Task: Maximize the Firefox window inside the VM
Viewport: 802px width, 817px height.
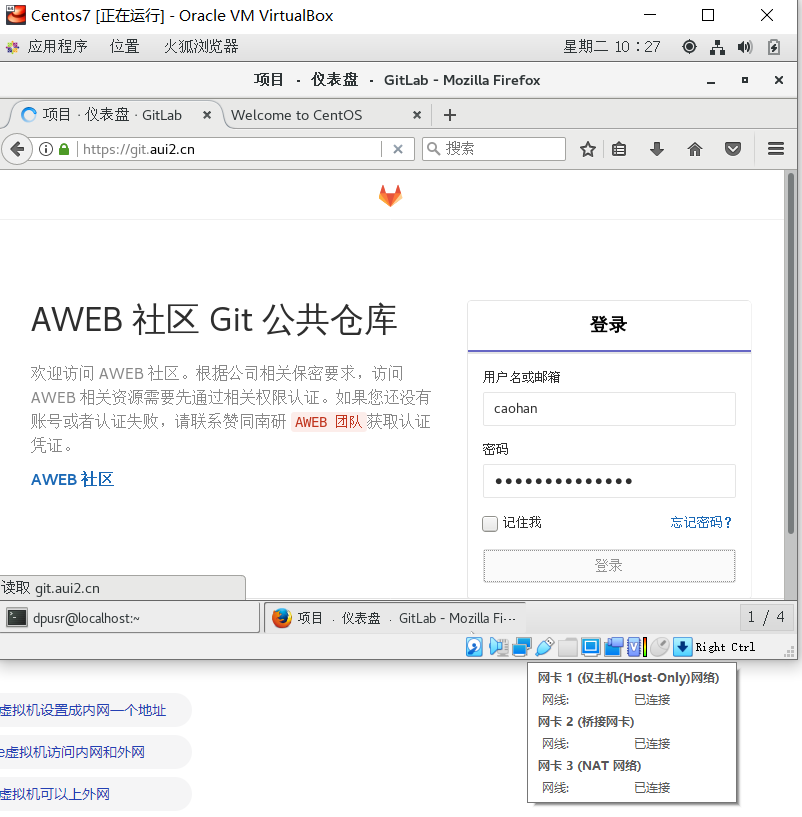Action: point(745,80)
